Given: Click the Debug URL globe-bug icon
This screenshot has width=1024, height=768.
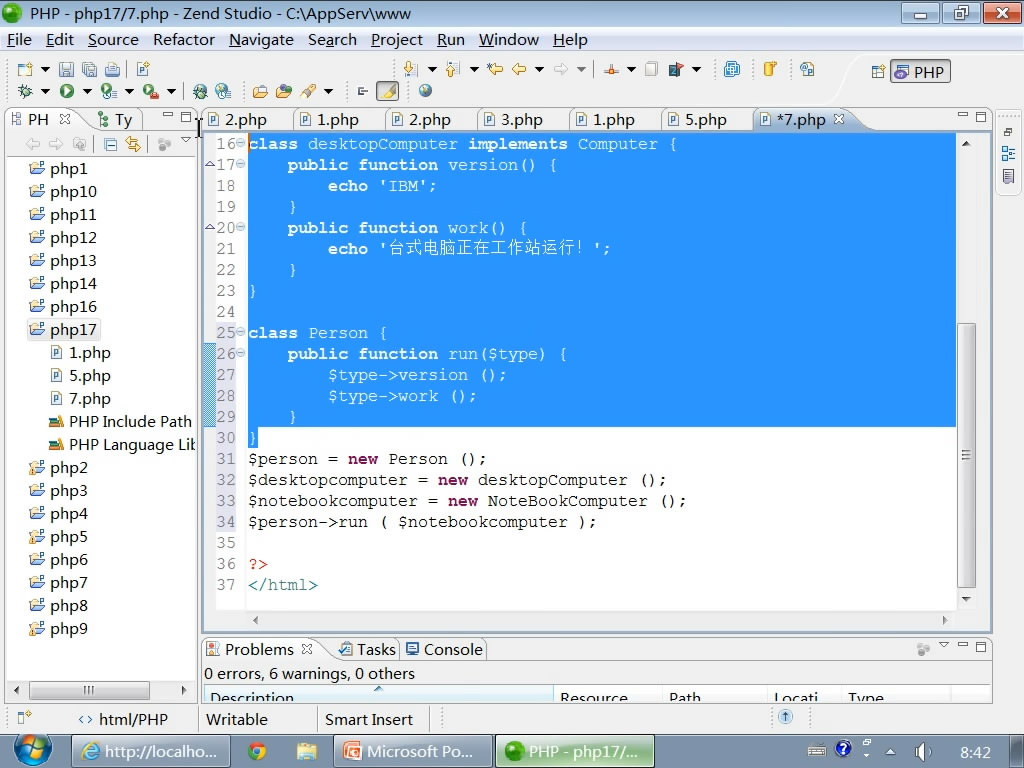Looking at the screenshot, I should 200,91.
